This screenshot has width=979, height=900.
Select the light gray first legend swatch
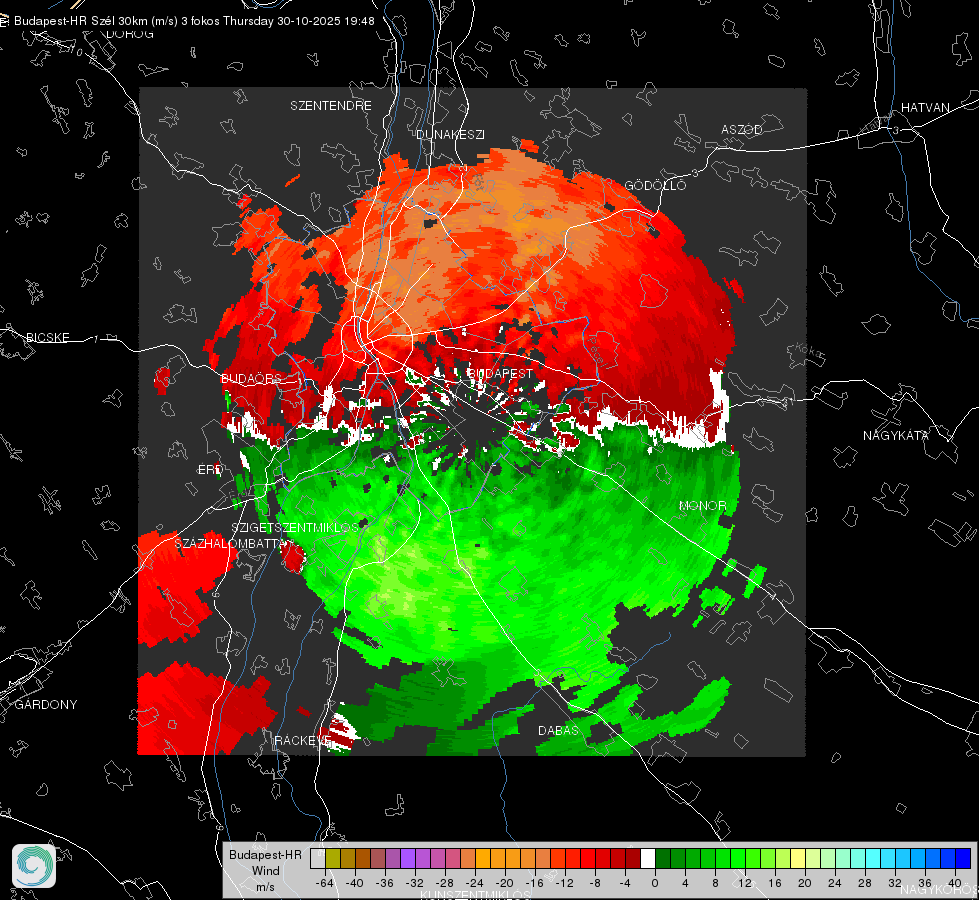click(x=318, y=859)
